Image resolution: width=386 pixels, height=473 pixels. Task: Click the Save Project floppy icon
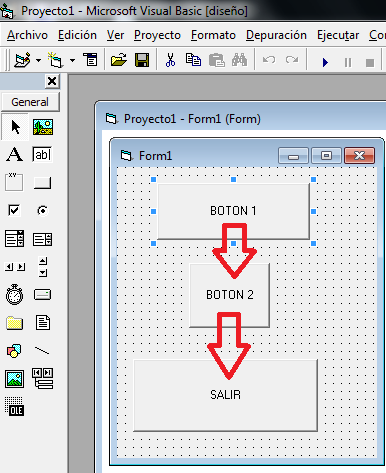pyautogui.click(x=142, y=60)
